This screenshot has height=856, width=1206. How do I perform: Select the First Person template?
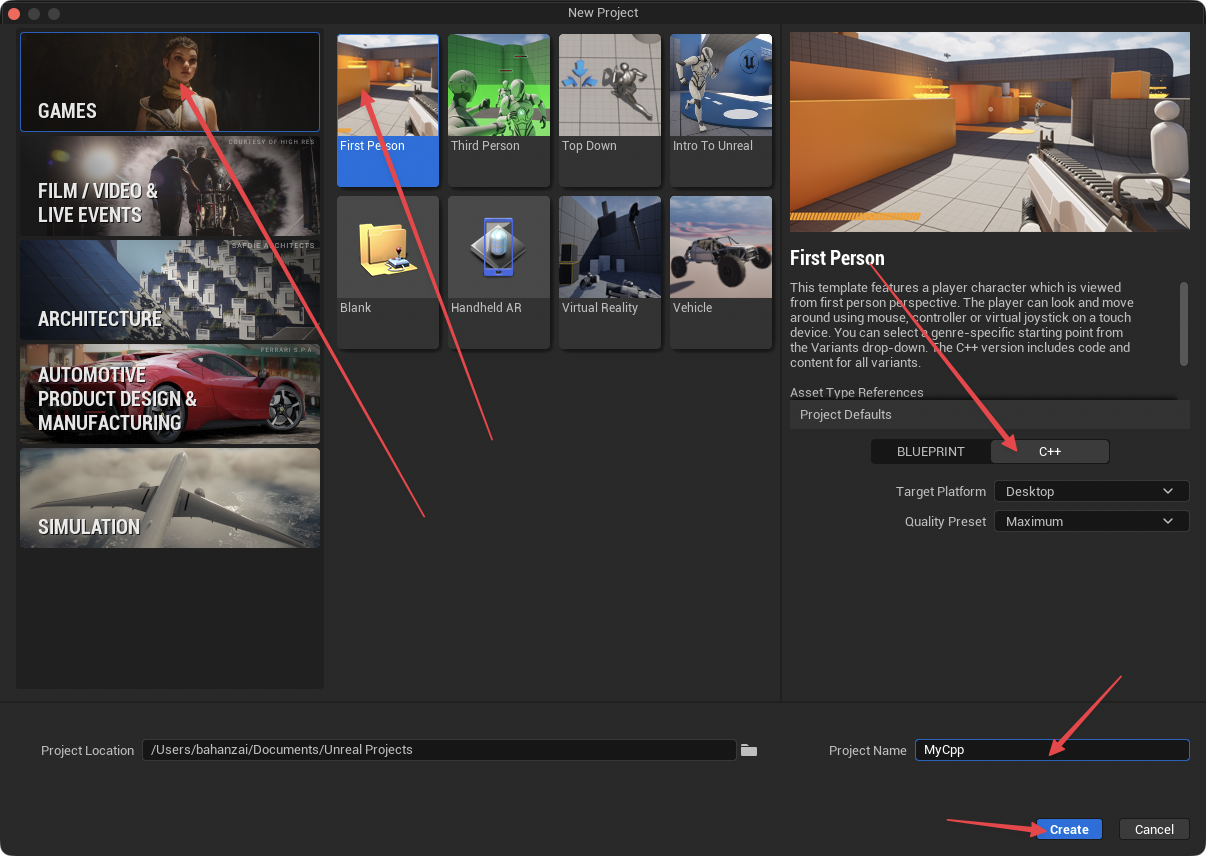tap(388, 110)
